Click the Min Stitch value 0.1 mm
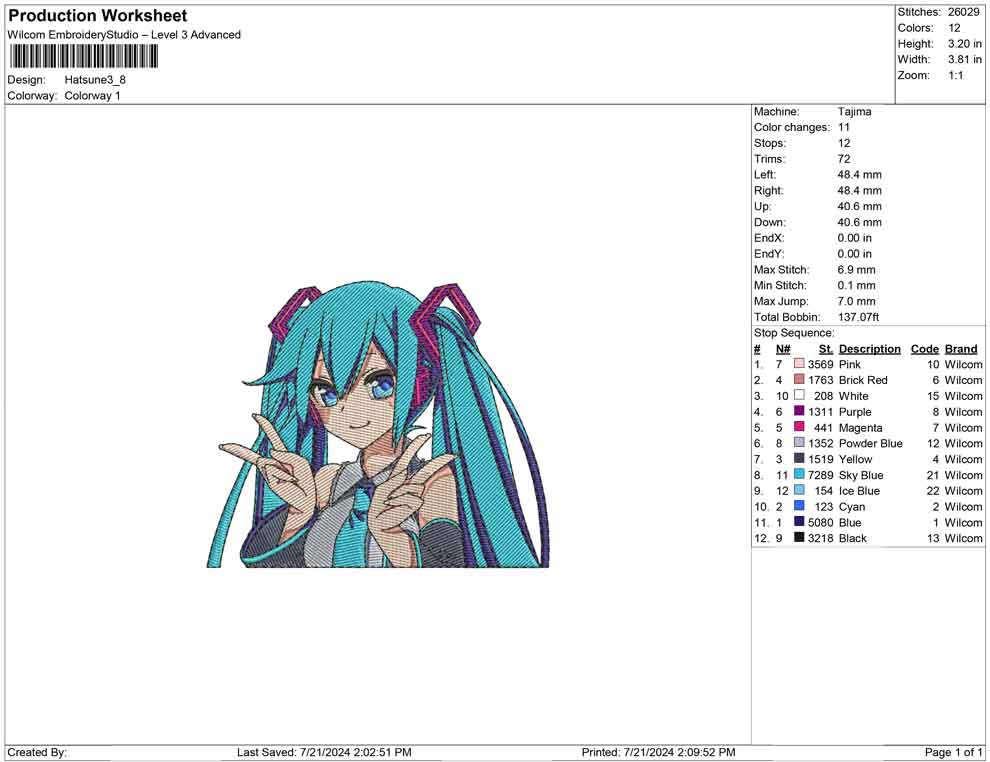990x762 pixels. click(x=856, y=285)
